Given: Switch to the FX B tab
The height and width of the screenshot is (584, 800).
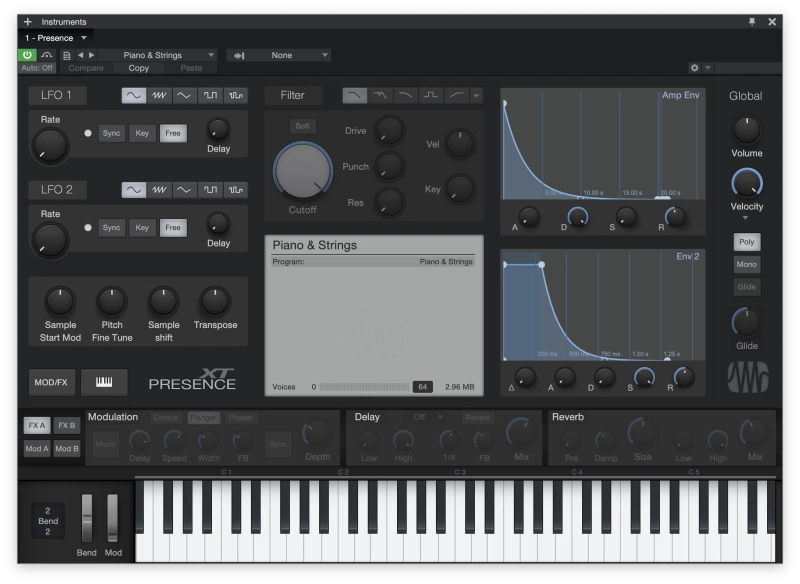Looking at the screenshot, I should tap(67, 425).
